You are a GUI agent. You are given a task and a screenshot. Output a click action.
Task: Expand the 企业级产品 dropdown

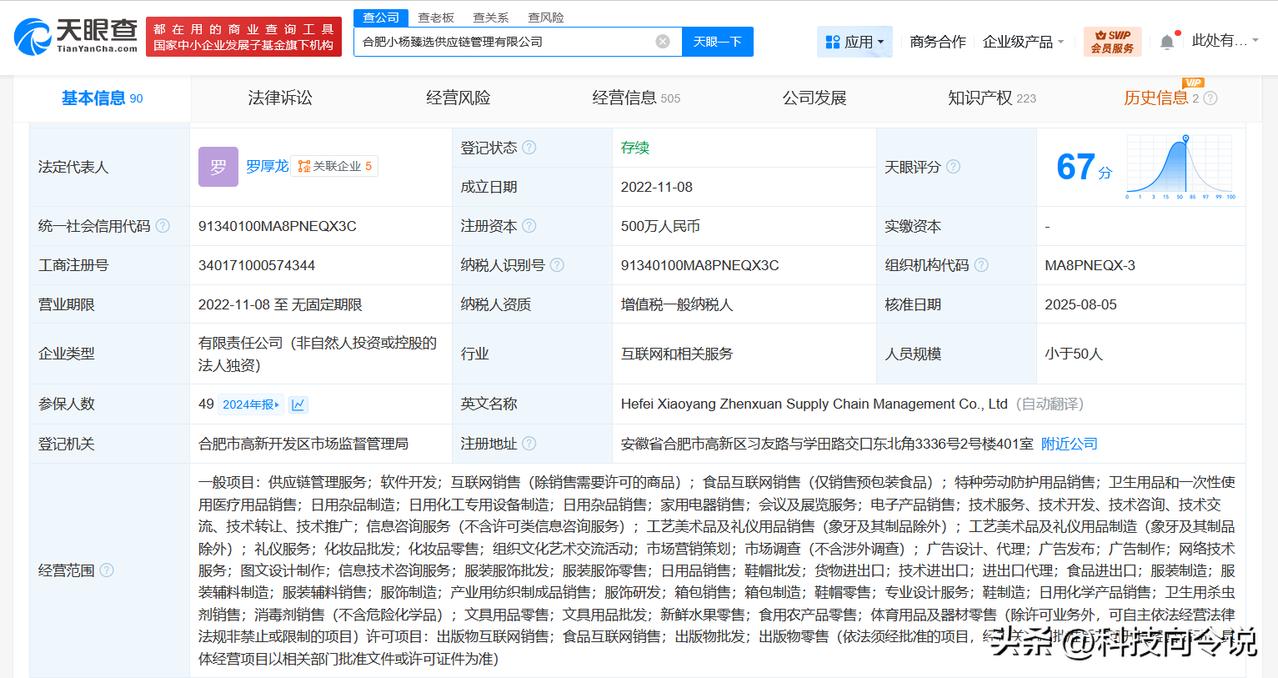pos(1025,41)
